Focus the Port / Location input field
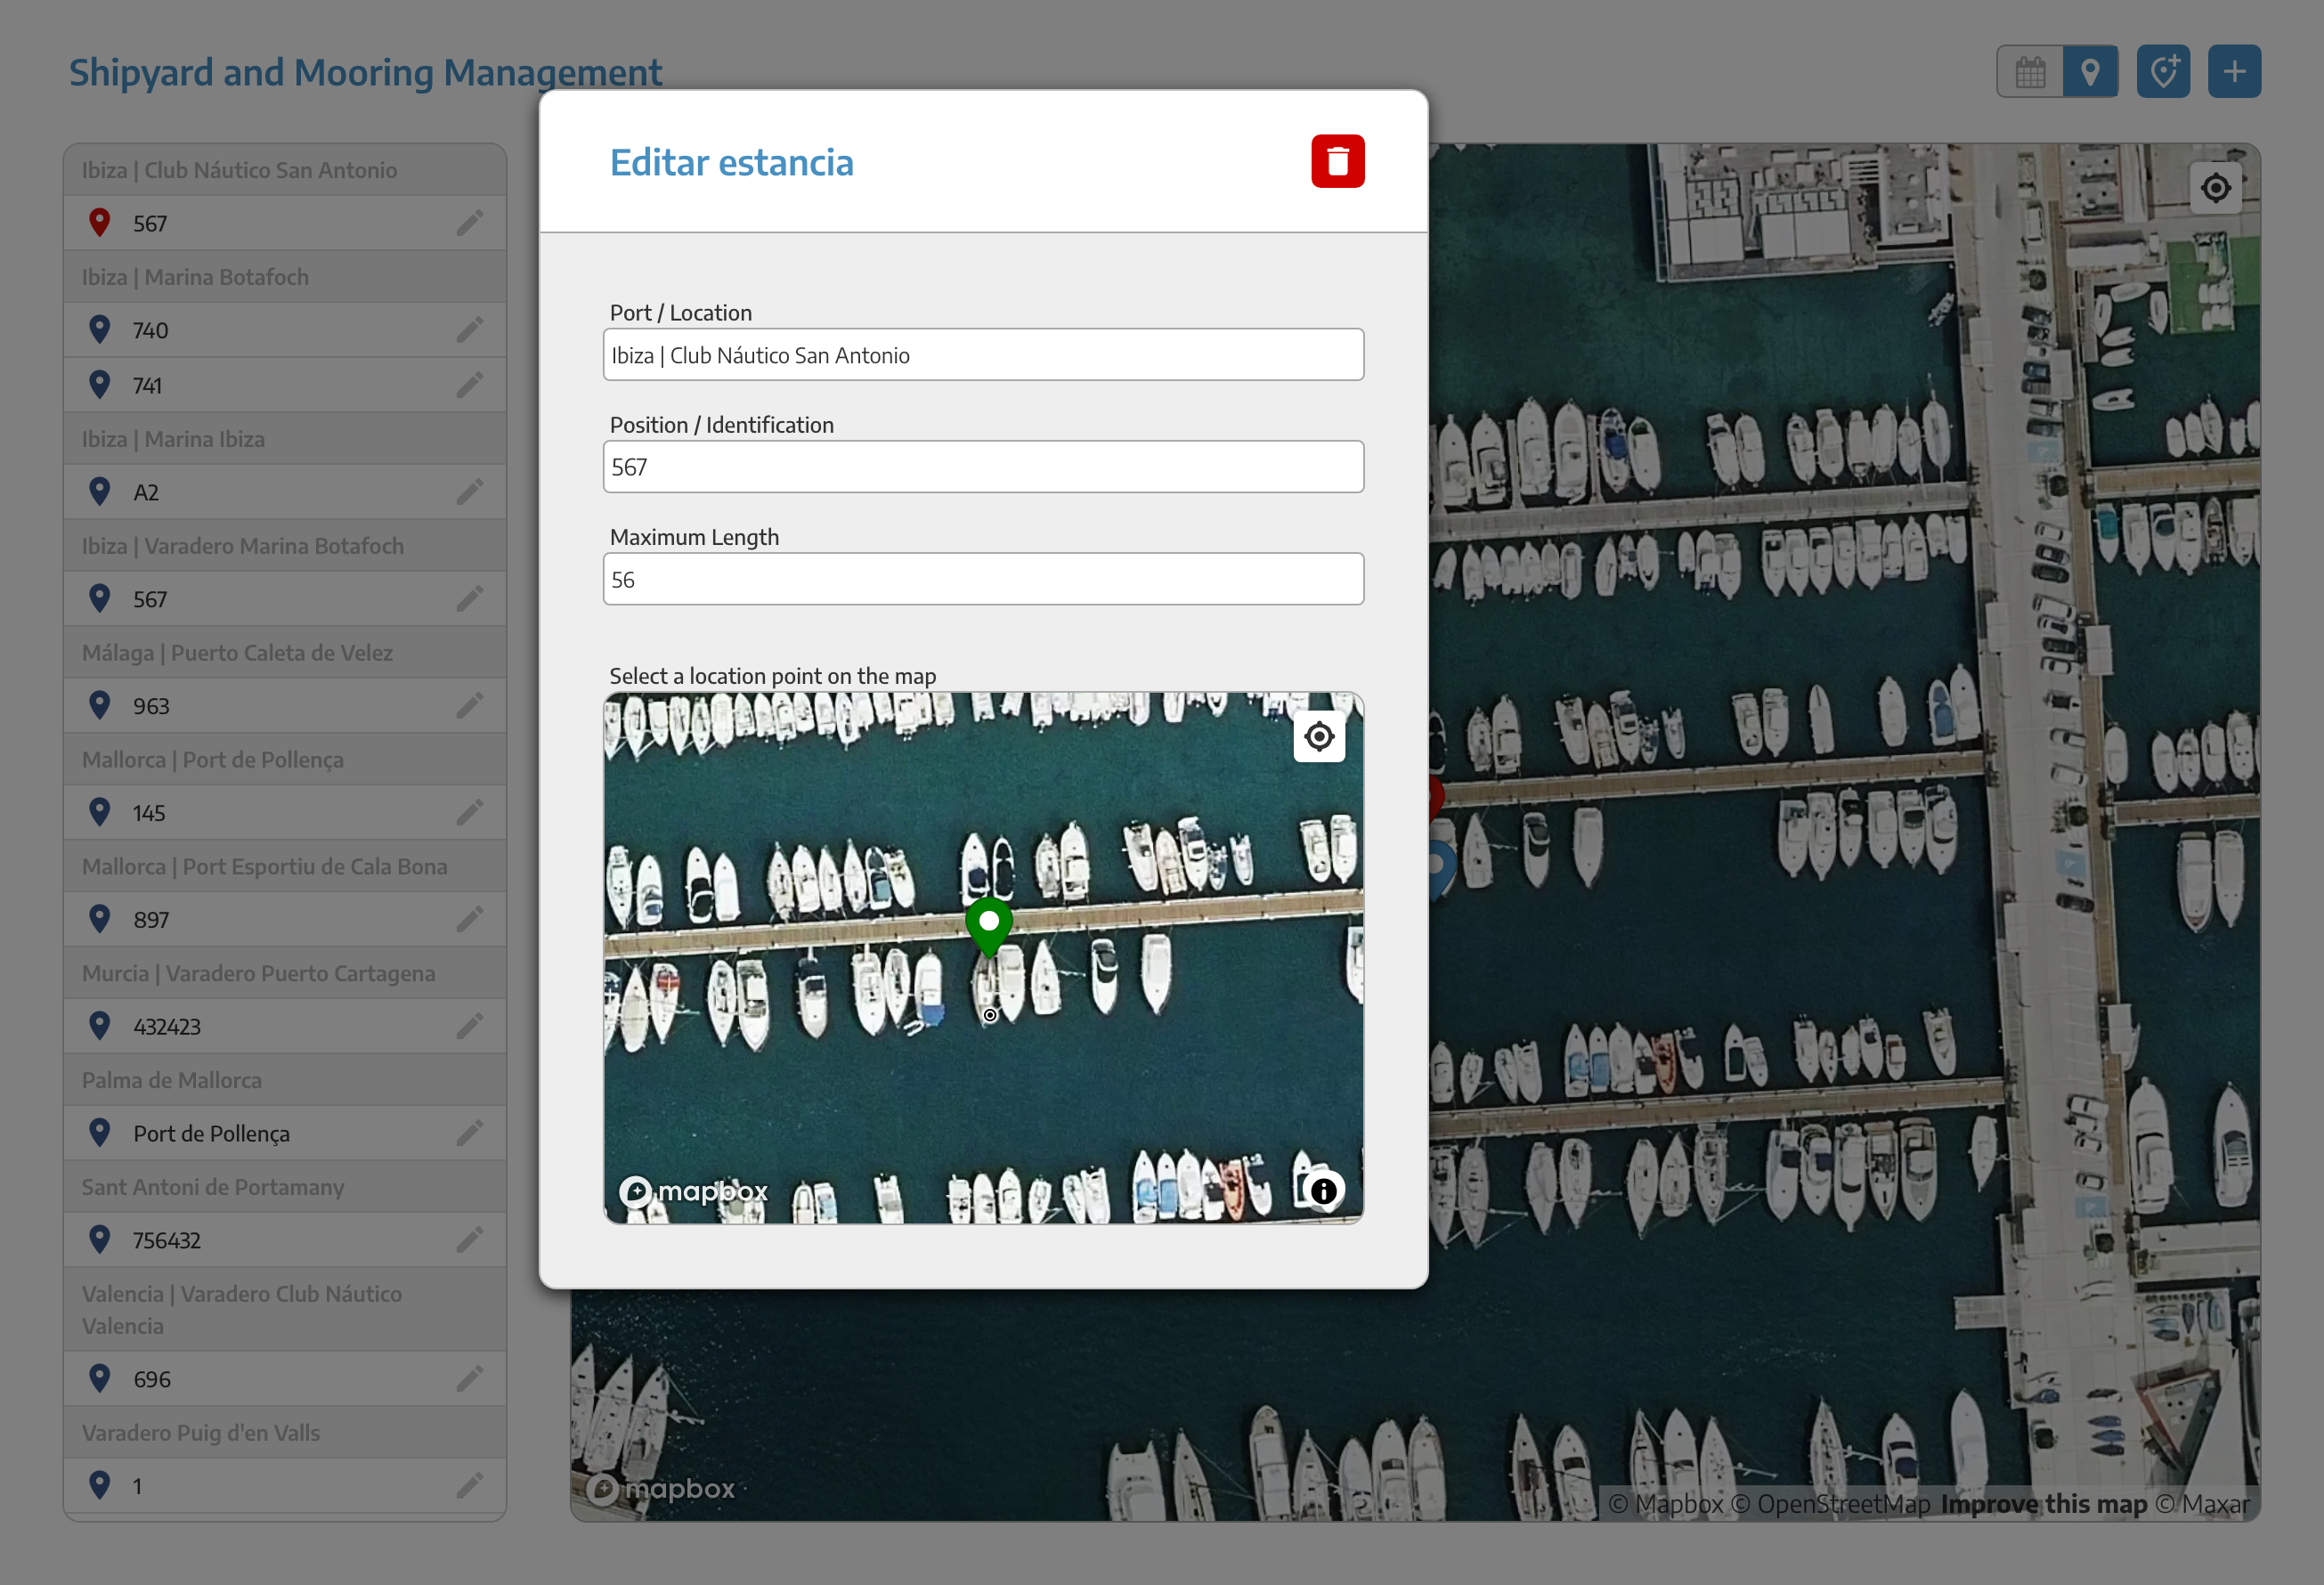The image size is (2324, 1585). (x=983, y=355)
